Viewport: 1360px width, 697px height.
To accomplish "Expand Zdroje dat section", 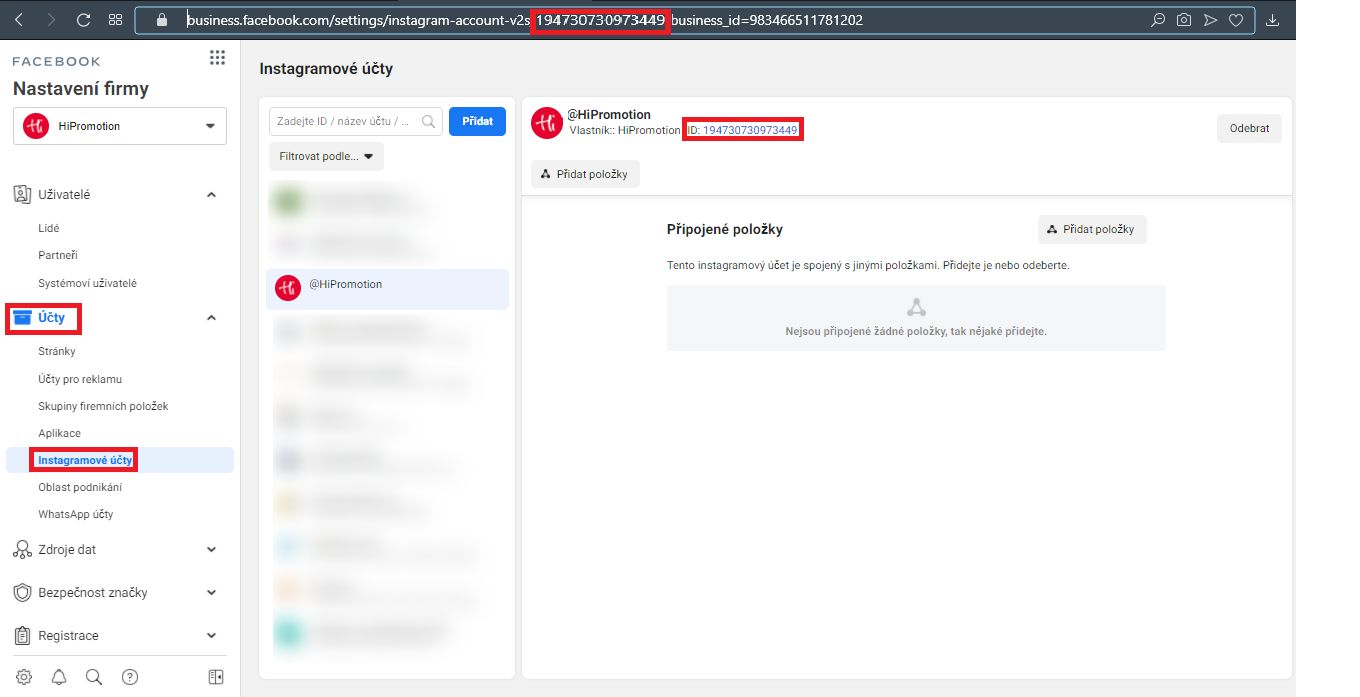I will (211, 549).
